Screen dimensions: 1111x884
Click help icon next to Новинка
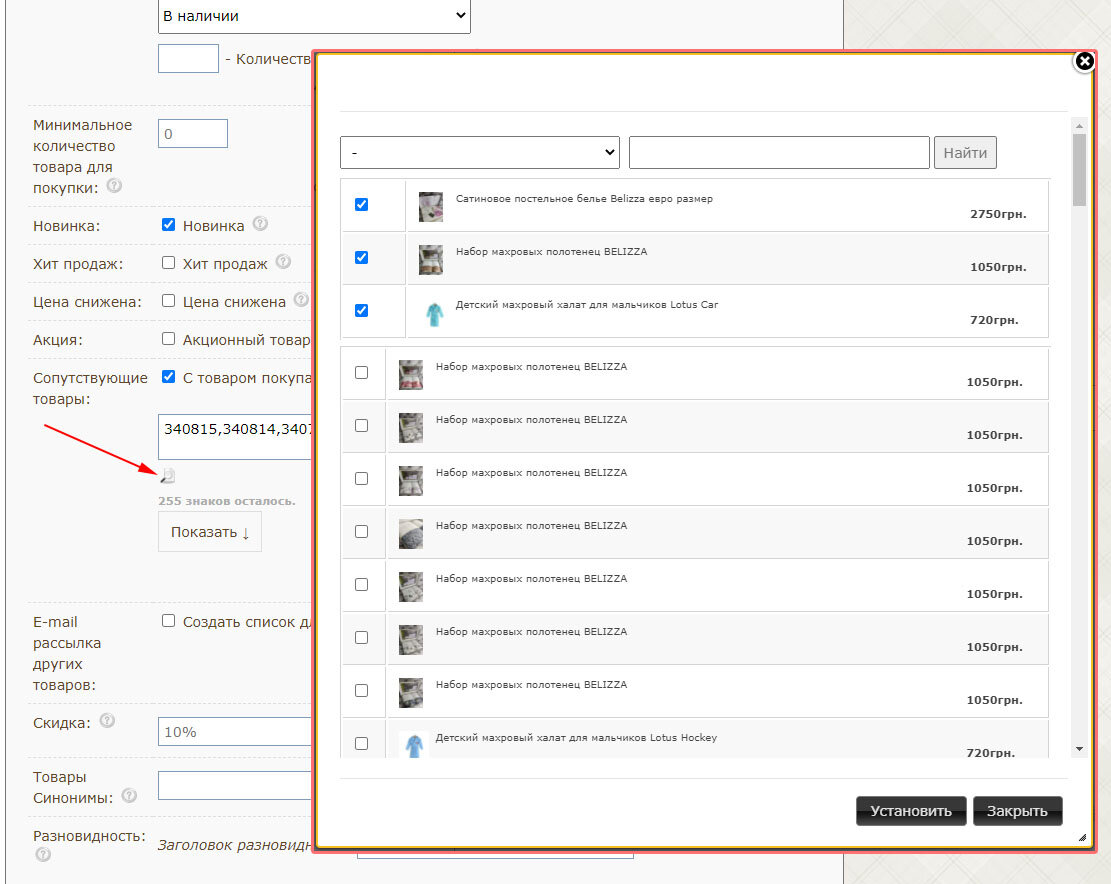261,225
